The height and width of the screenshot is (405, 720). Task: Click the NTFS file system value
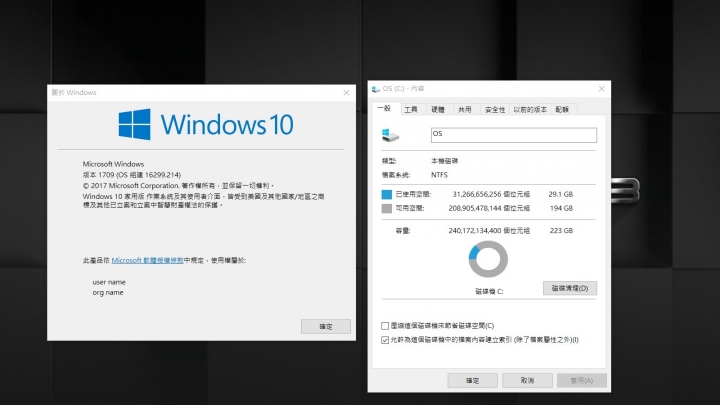point(439,175)
